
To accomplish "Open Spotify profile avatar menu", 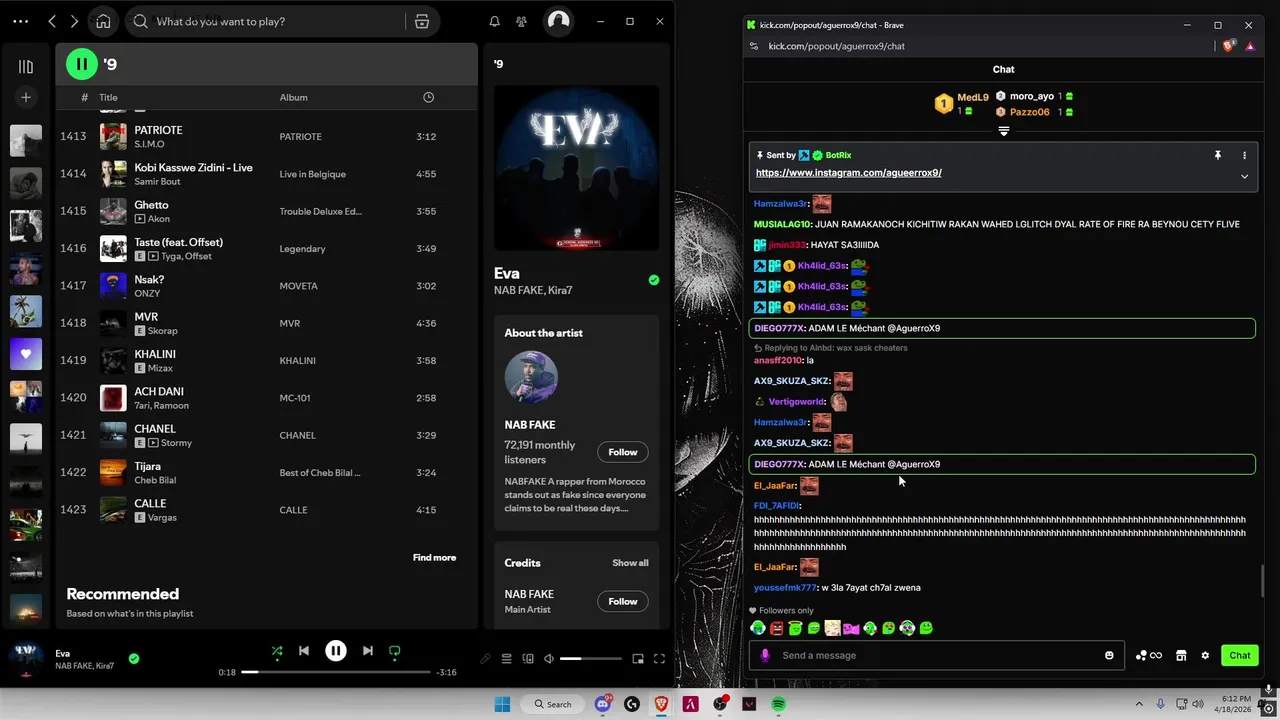I will [558, 21].
